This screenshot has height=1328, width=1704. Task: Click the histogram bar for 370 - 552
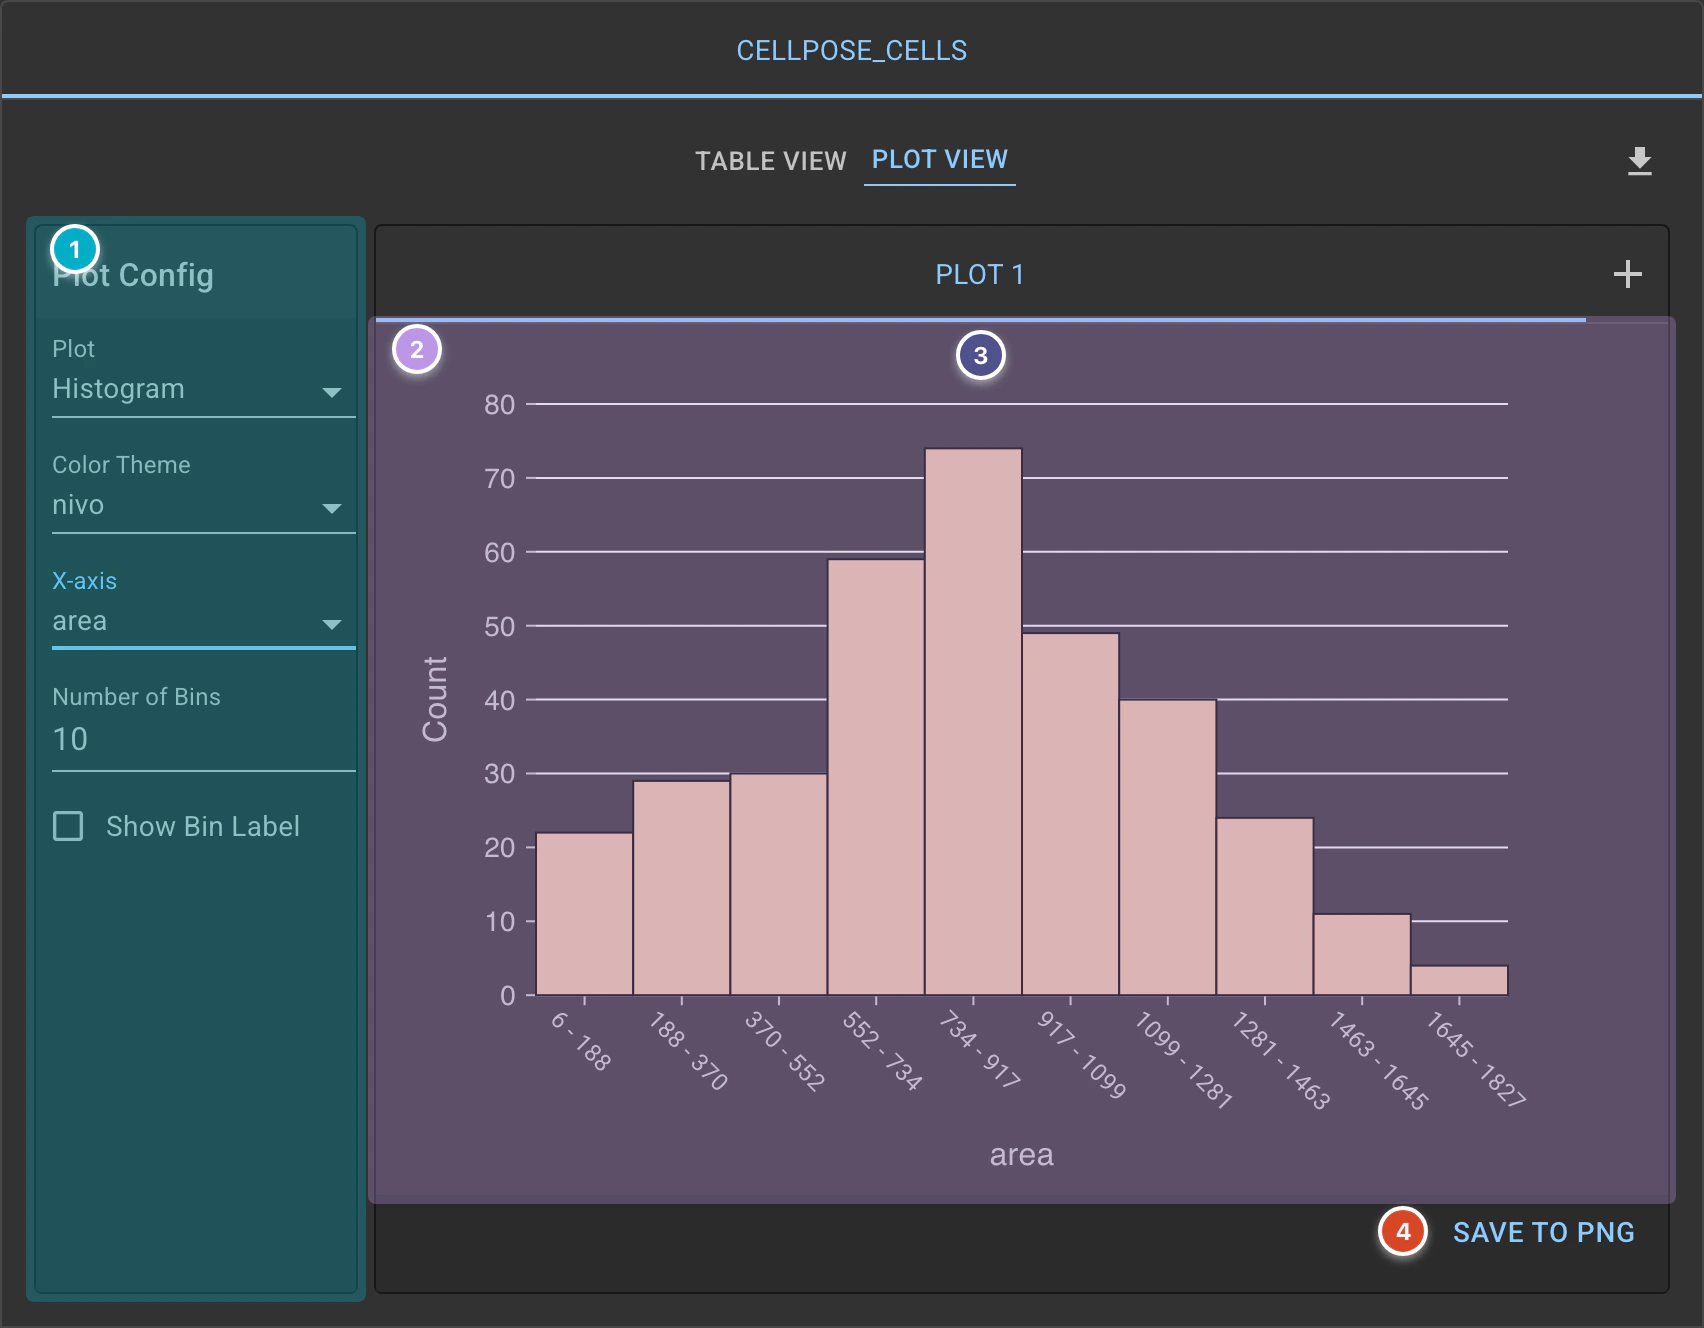tap(779, 884)
